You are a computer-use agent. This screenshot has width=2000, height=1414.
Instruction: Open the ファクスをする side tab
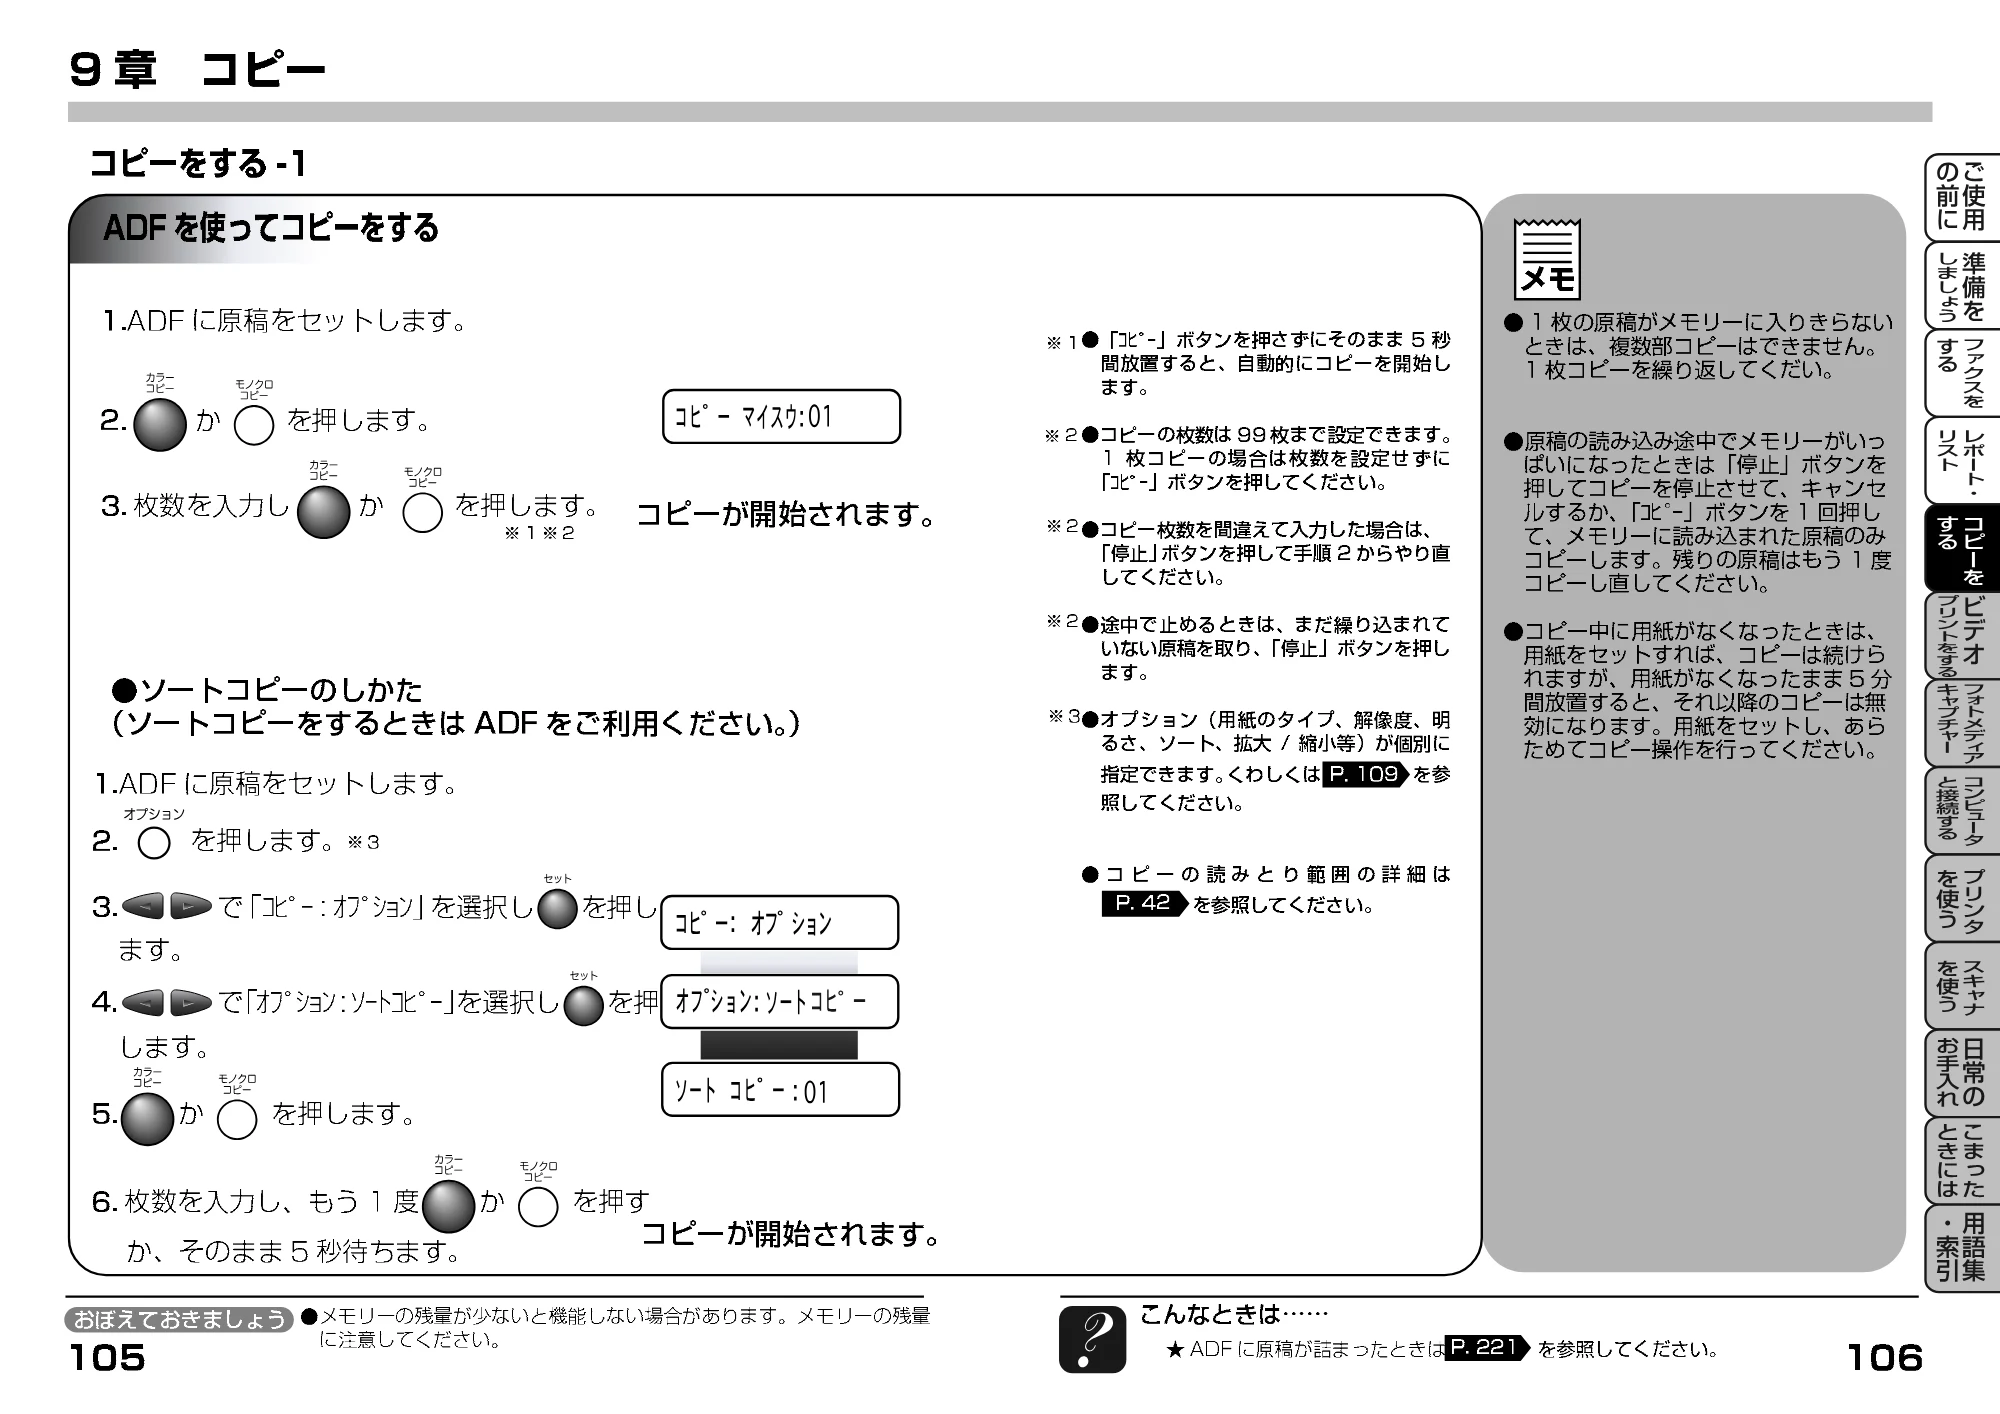coord(1961,373)
